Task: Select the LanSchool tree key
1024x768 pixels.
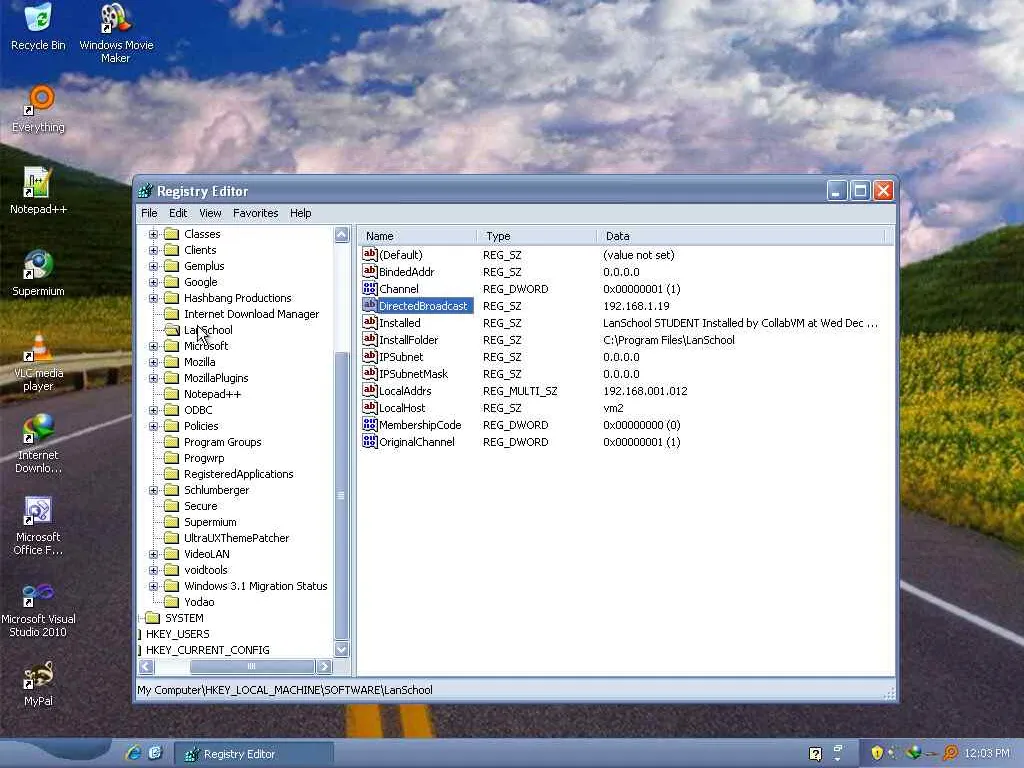Action: click(208, 330)
